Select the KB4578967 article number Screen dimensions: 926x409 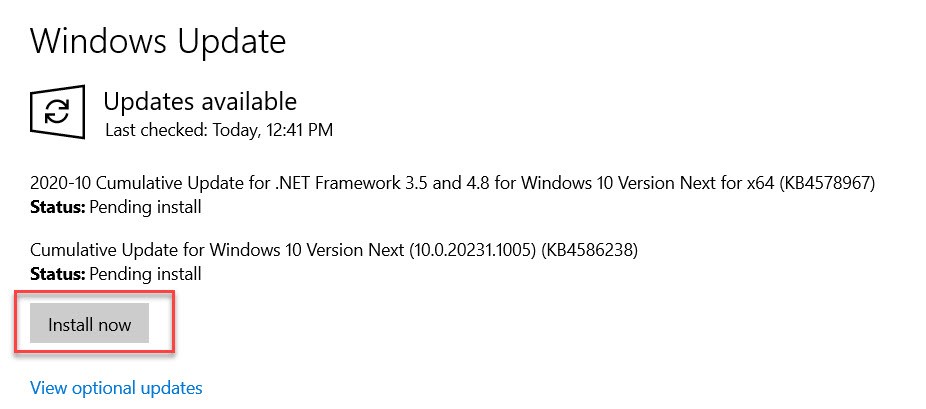(827, 184)
